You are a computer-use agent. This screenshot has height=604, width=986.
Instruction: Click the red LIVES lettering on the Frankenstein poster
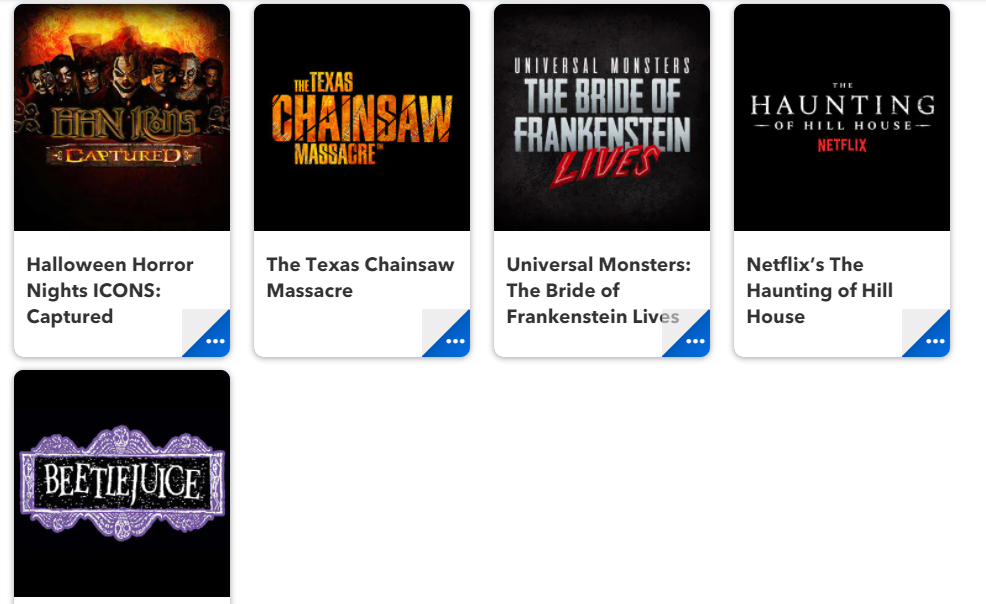click(x=605, y=165)
